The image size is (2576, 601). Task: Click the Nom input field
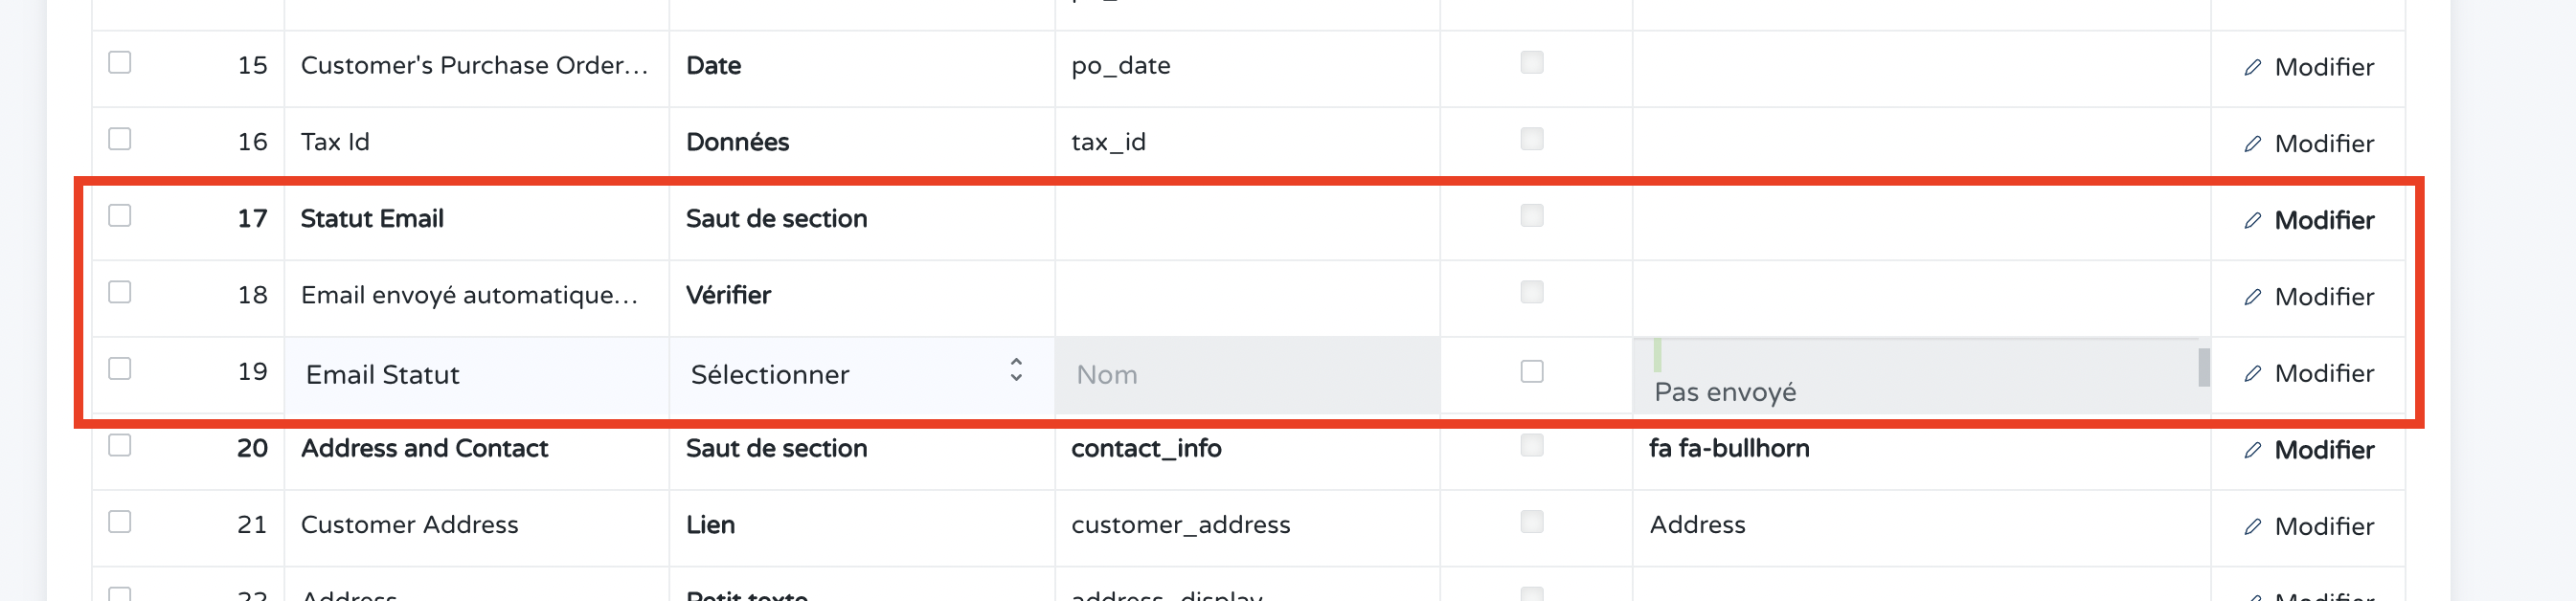pos(1246,375)
